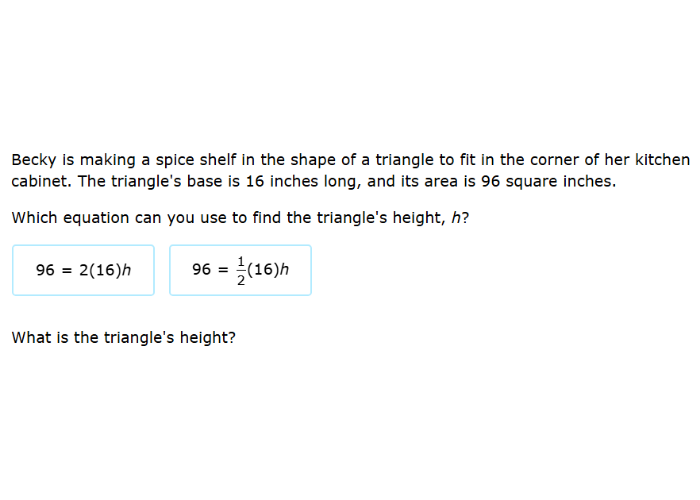The image size is (700, 500).
Task: Click the "(16)h" part of the second equation
Action: click(268, 270)
